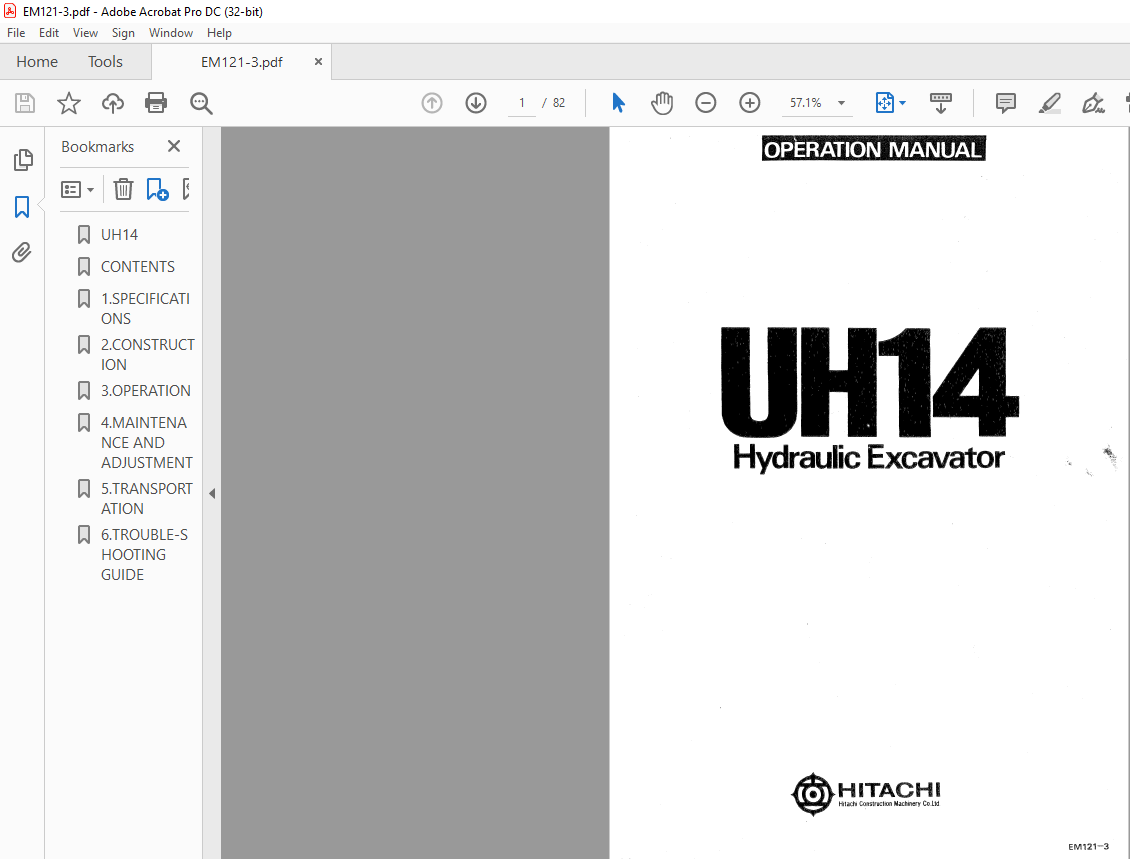The width and height of the screenshot is (1130, 859).
Task: Open bookmarks options list icon
Action: point(77,190)
